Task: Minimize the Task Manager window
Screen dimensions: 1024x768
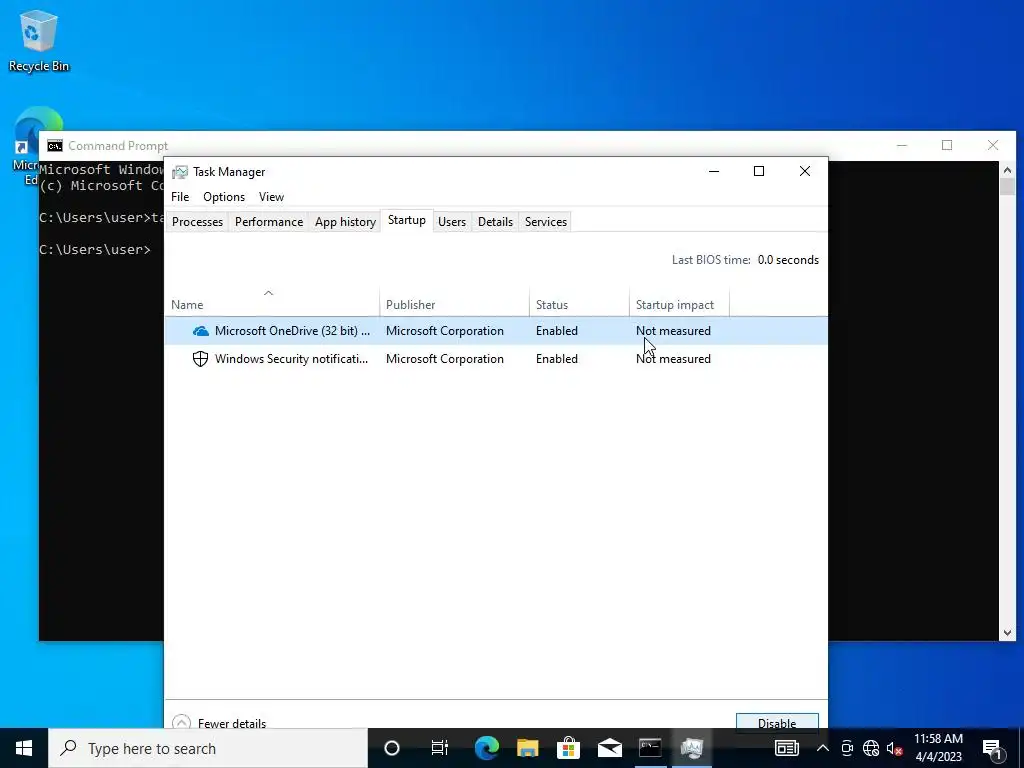Action: pos(714,171)
